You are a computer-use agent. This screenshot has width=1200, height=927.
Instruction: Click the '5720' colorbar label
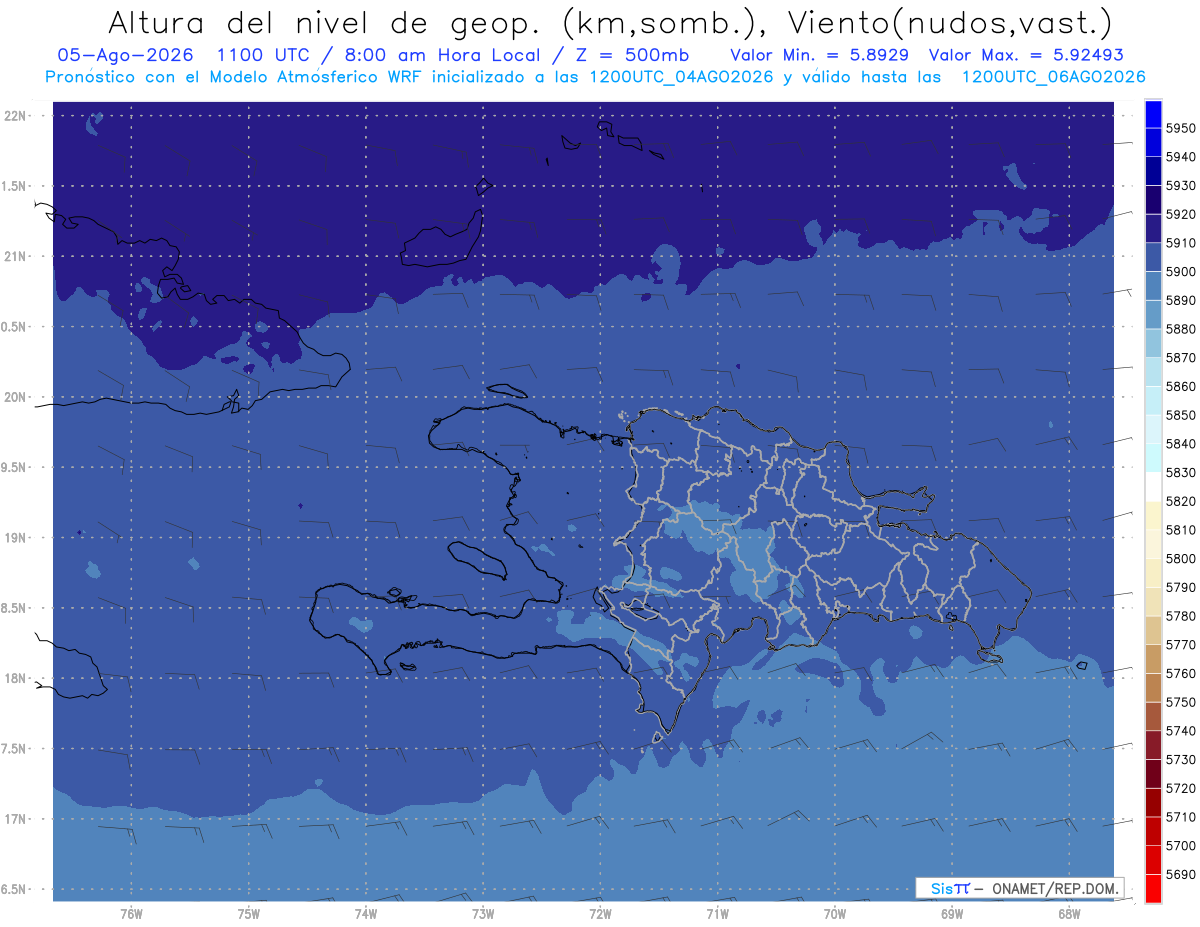(x=1181, y=788)
